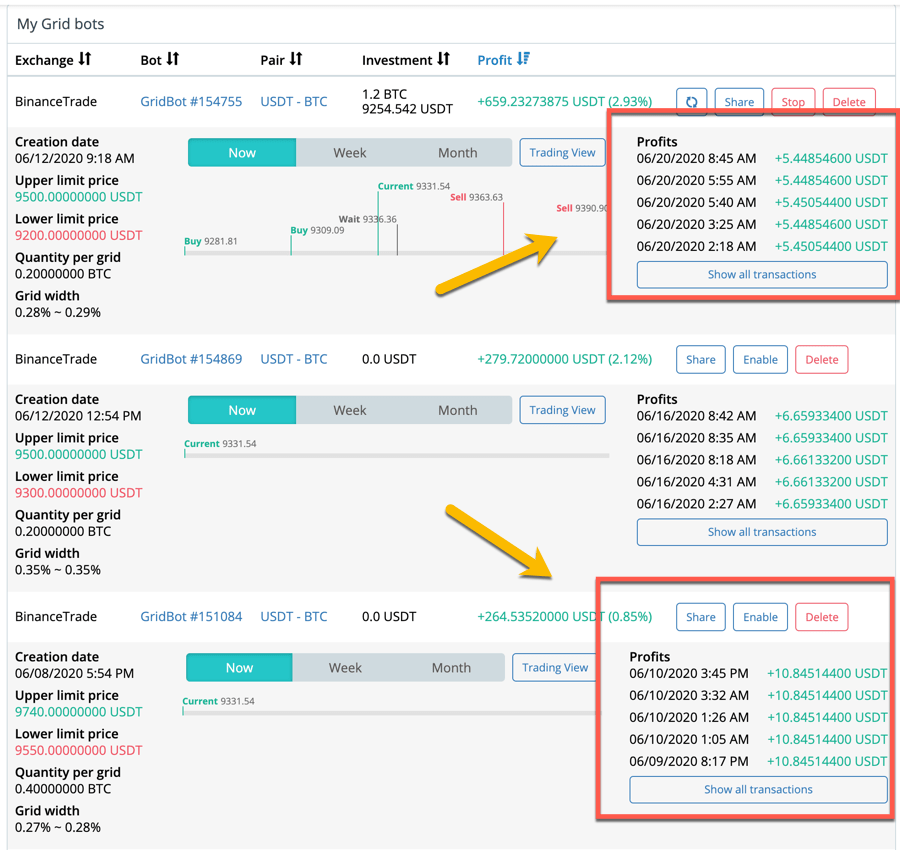Sort bots by the Bot column arrows
900x850 pixels.
tap(173, 60)
